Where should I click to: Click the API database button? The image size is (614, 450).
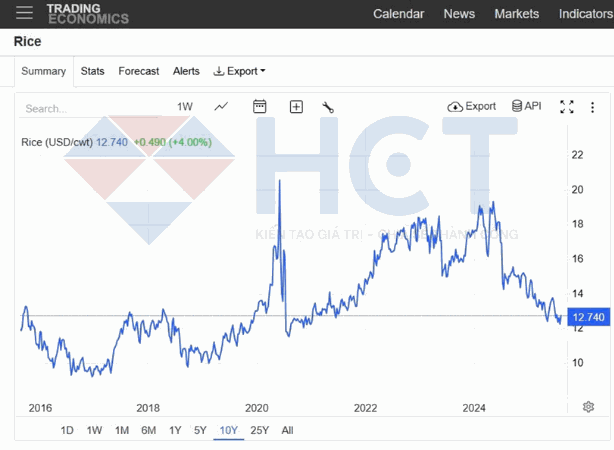tap(526, 106)
